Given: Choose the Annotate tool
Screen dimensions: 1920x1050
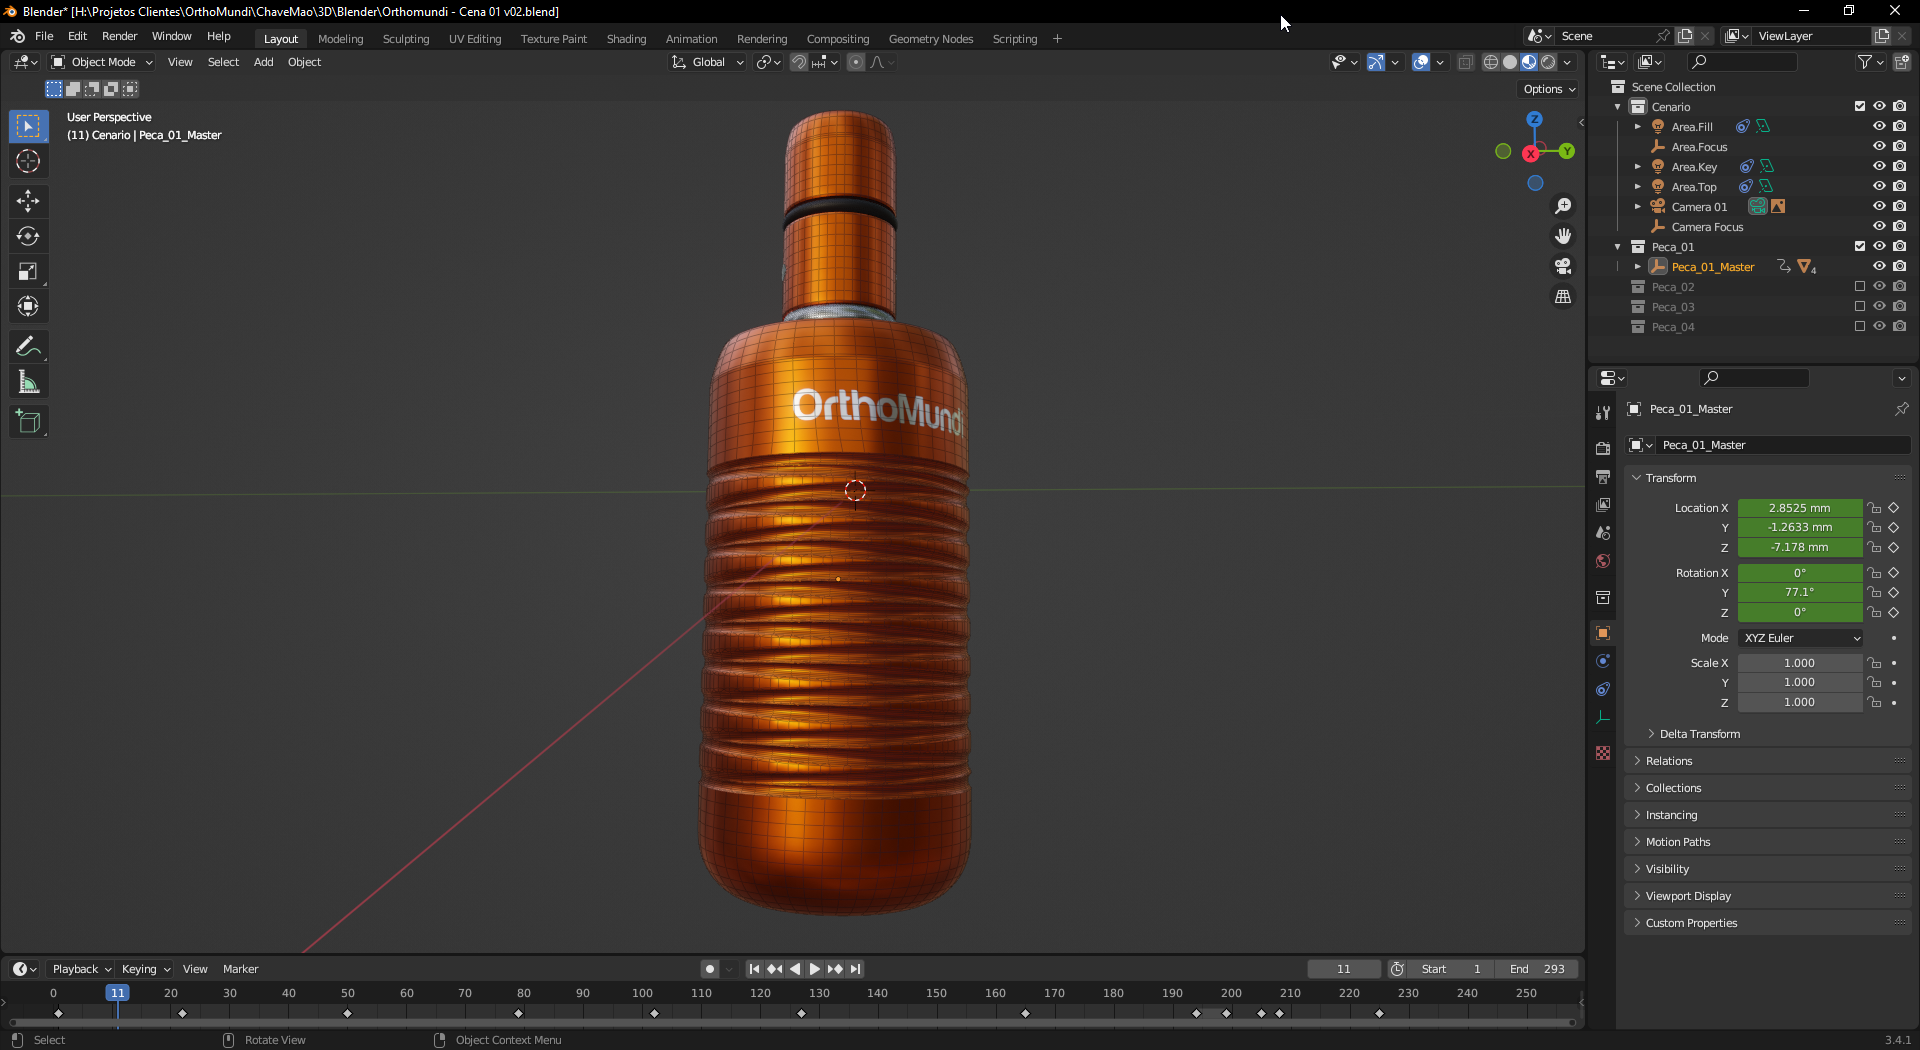Looking at the screenshot, I should (x=28, y=347).
